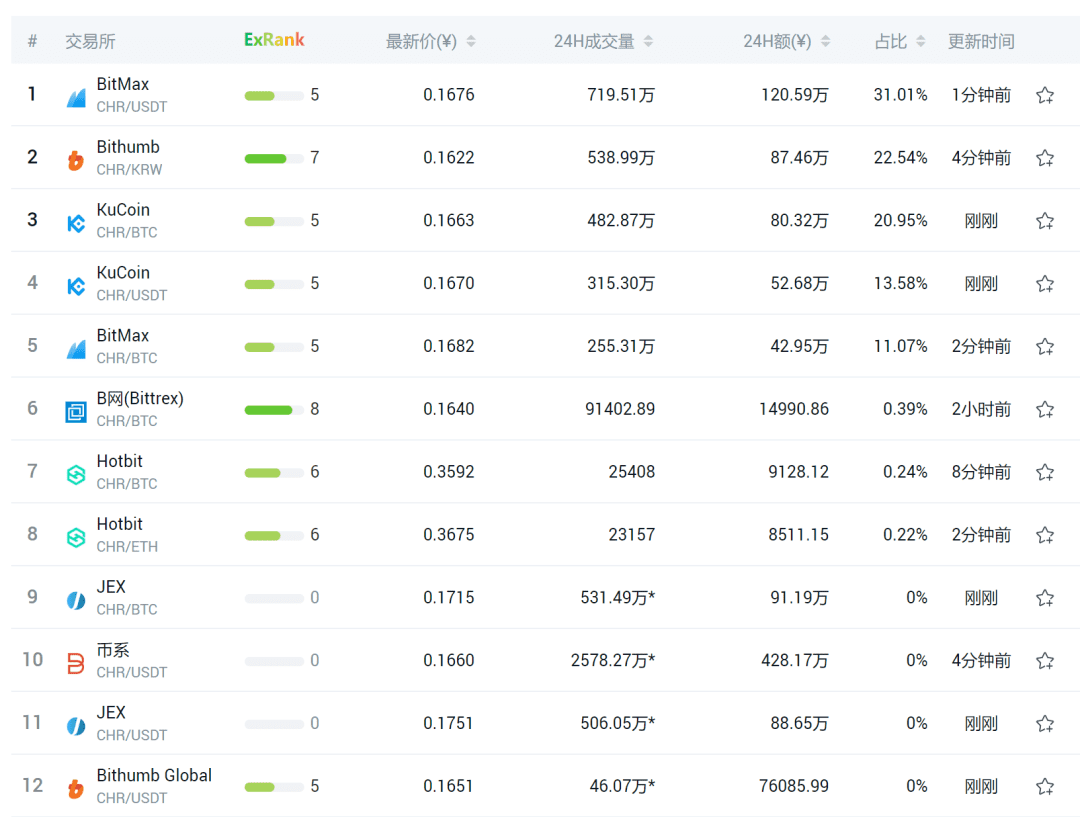Image resolution: width=1080 pixels, height=817 pixels.
Task: Click the Bithumb Global logo
Action: [76, 789]
